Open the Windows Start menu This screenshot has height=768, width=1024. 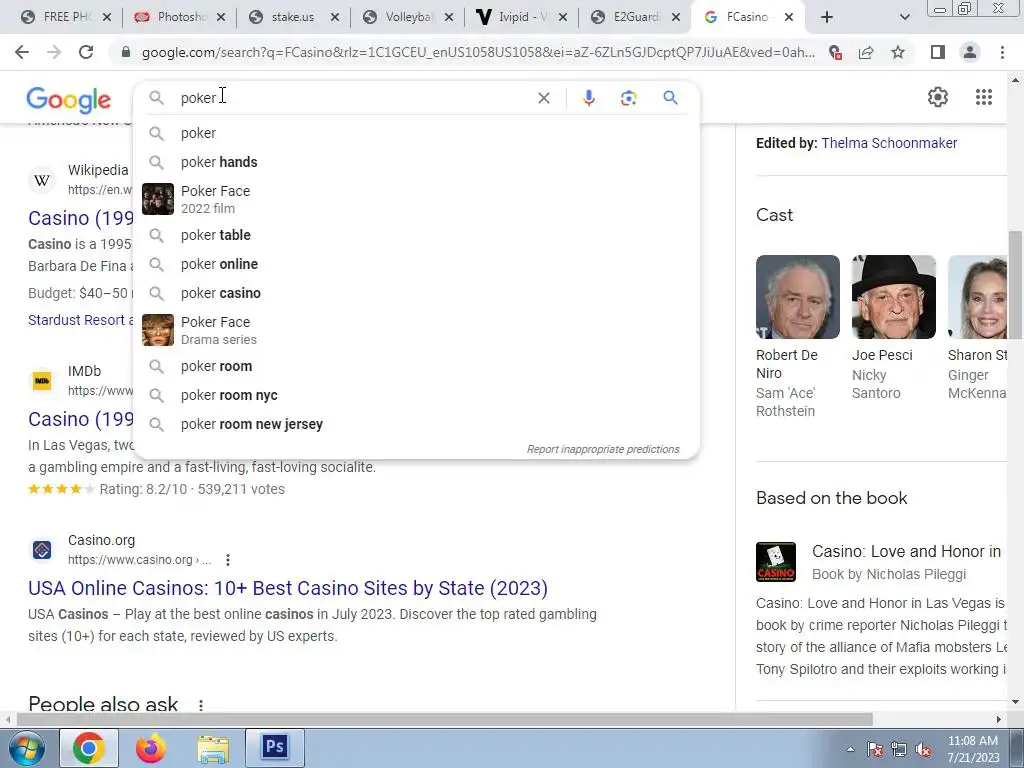coord(27,748)
